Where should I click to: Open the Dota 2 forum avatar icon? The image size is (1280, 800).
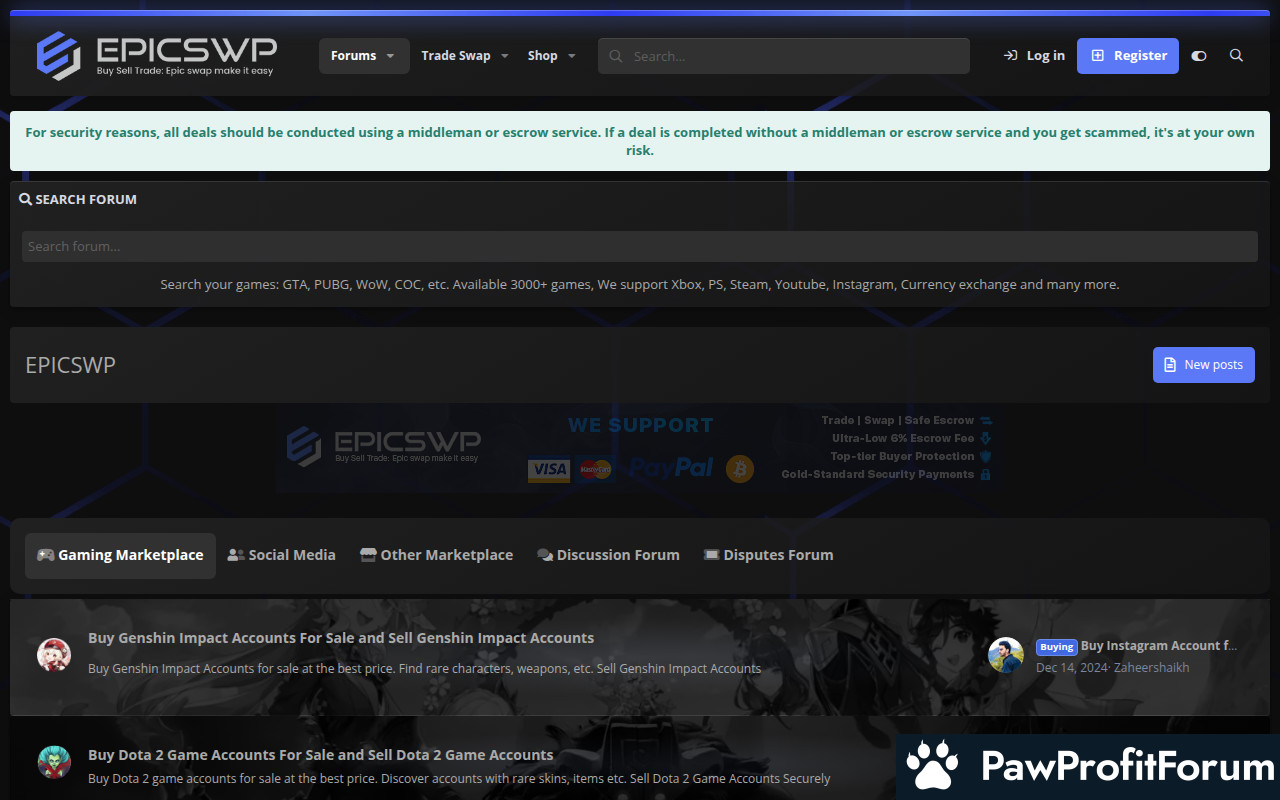click(54, 762)
